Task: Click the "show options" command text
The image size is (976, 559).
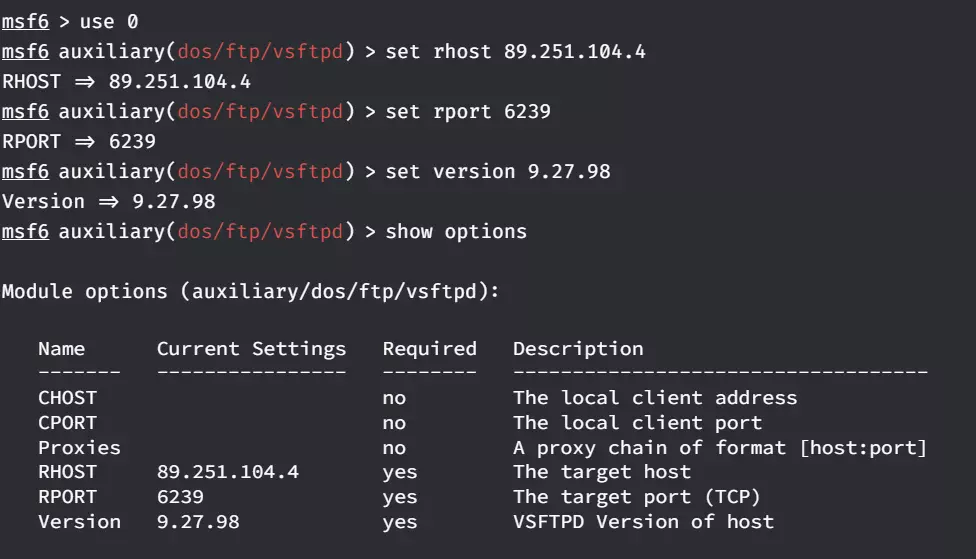Action: point(456,231)
